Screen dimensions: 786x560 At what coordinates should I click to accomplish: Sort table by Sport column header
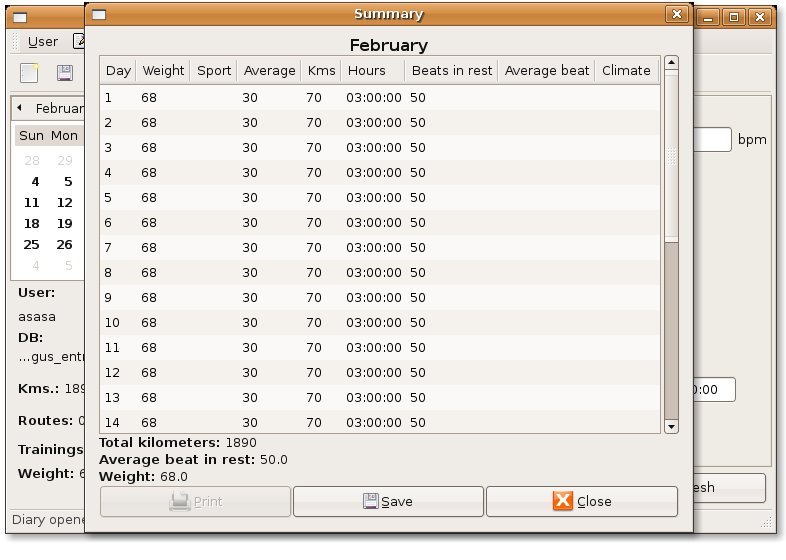tap(214, 70)
